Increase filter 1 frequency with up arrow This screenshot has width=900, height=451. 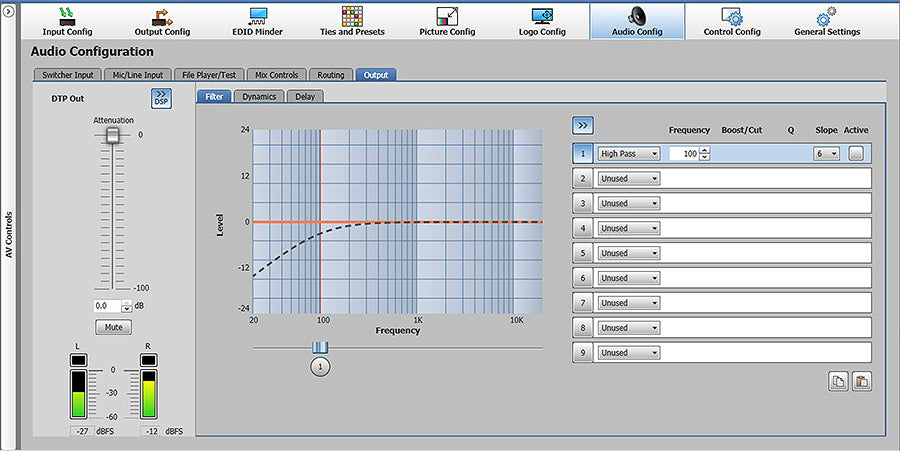705,150
